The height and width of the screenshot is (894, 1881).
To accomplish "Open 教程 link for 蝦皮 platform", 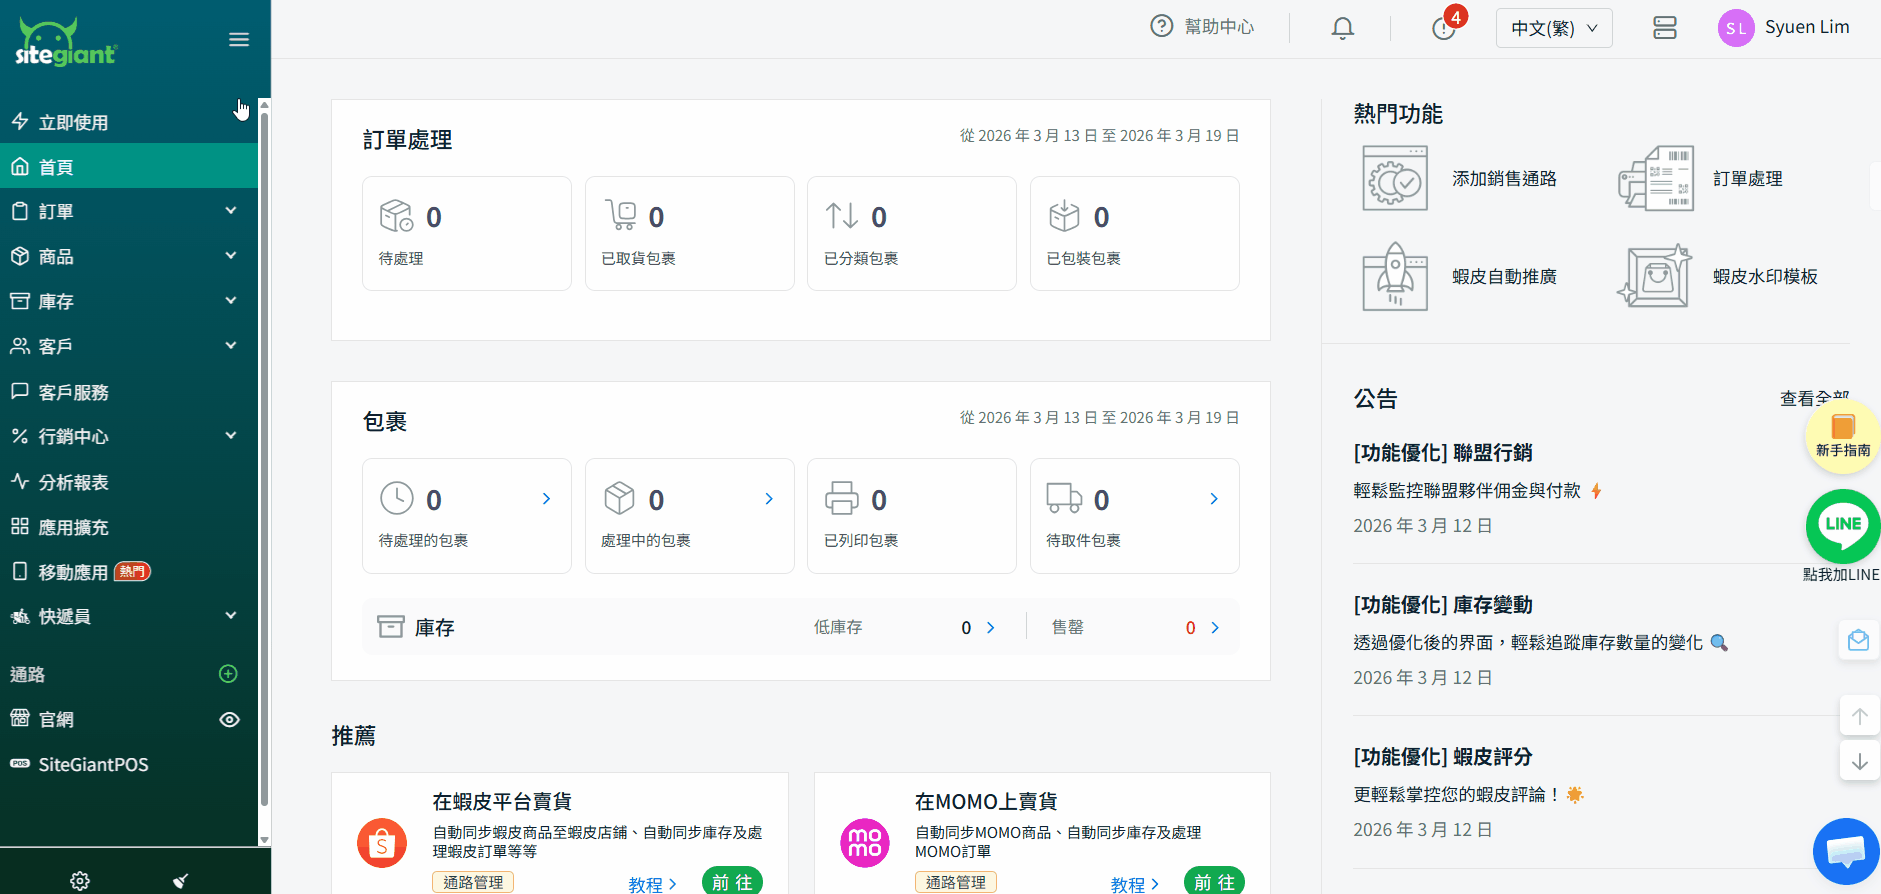I will click(x=652, y=884).
